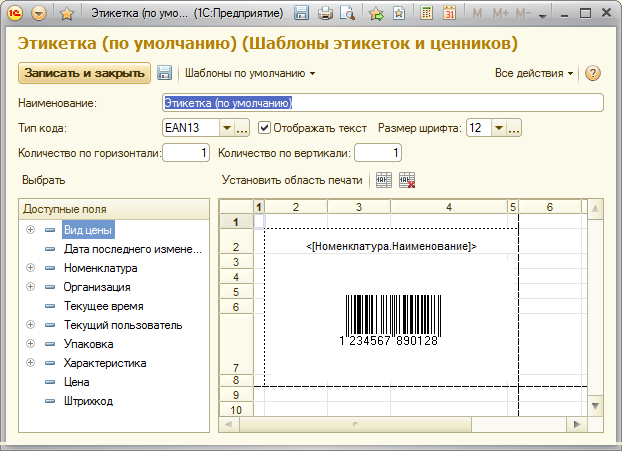Click the save diskette icon beside Записать и закрыть
The image size is (622, 451).
tap(164, 73)
